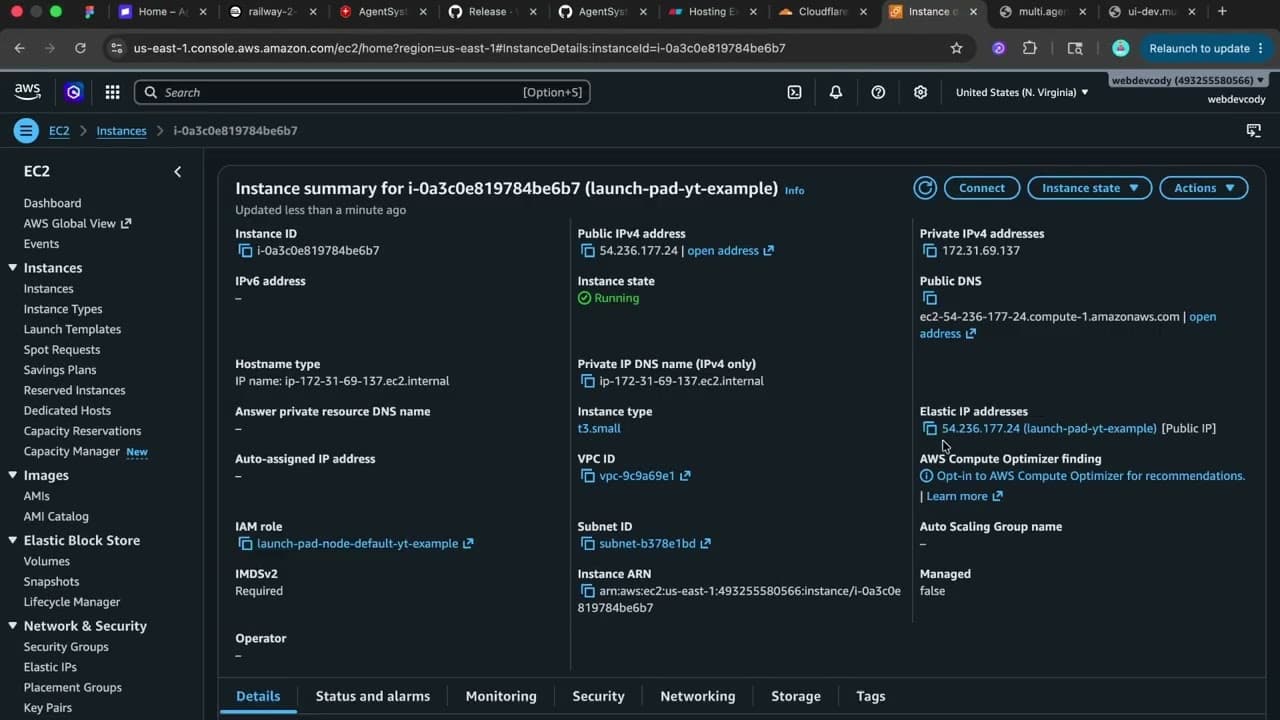The image size is (1280, 720).
Task: Open the t3.small instance type link
Action: 599,428
